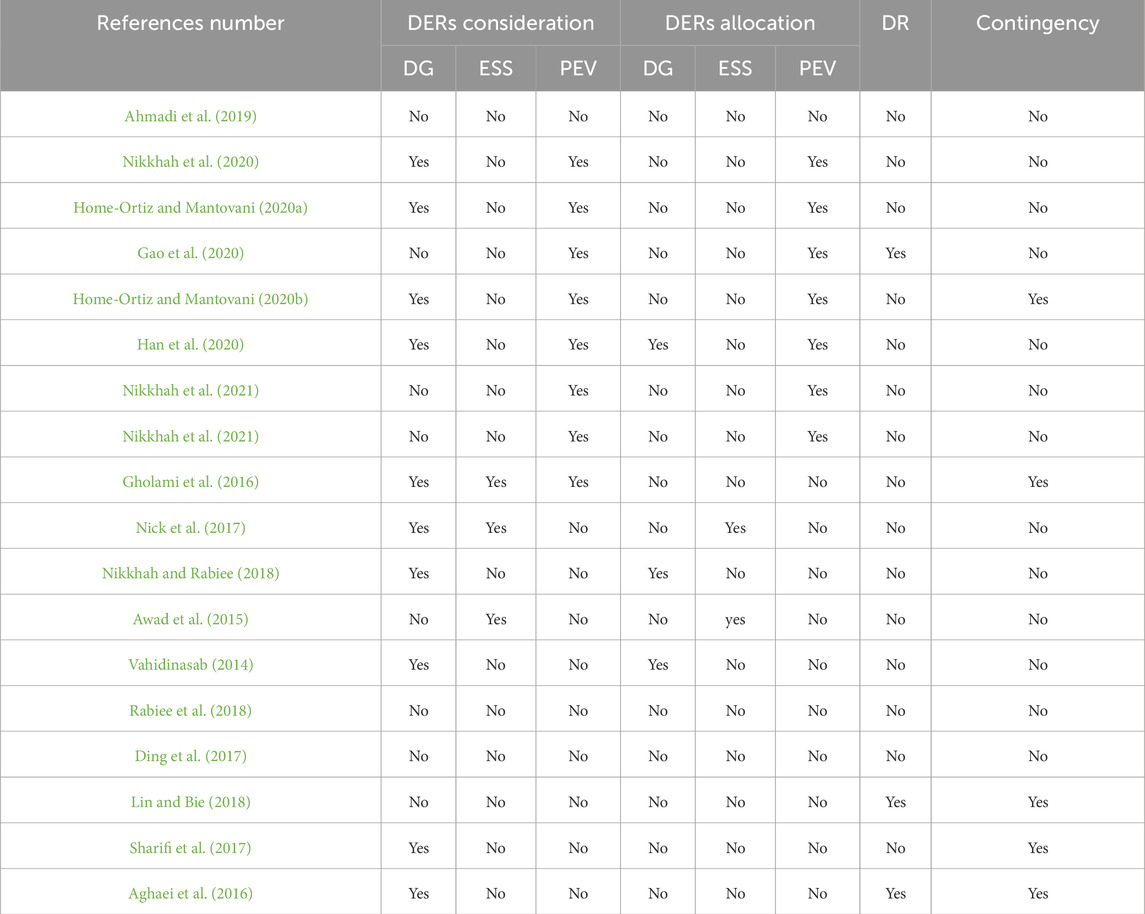Screen dimensions: 1145x914
Task: Open Home-Ortiz and Mantovani (2020a) reference
Action: point(191,207)
